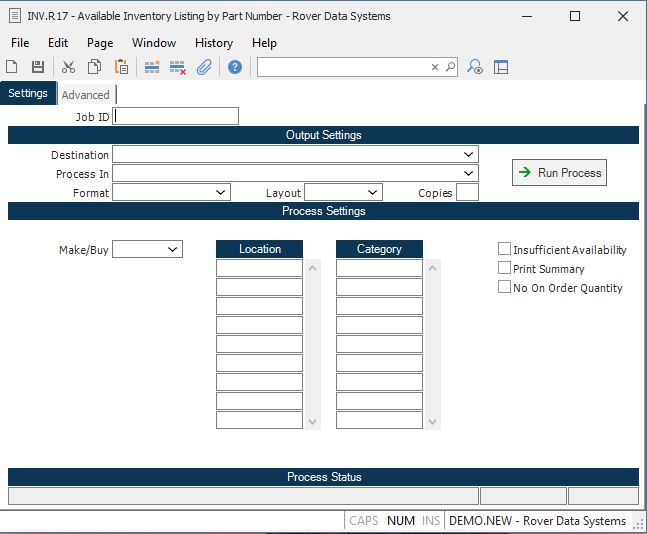The image size is (647, 534).
Task: Switch to the Advanced tab
Action: [85, 95]
